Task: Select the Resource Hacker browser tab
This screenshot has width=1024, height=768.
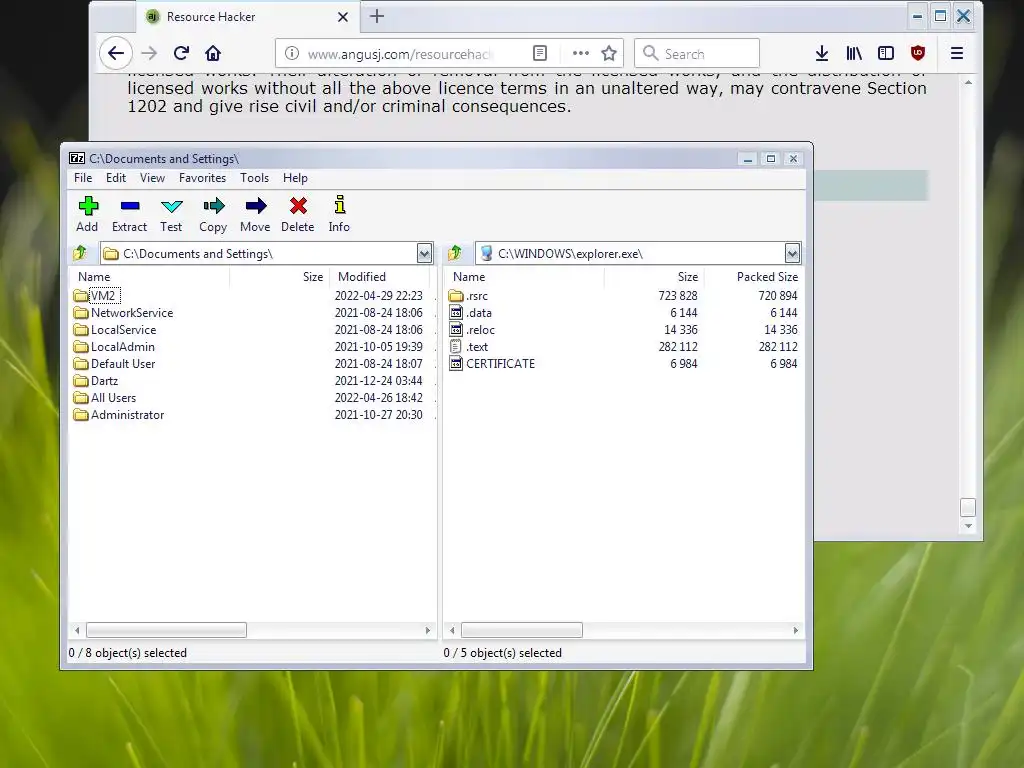Action: (x=248, y=17)
